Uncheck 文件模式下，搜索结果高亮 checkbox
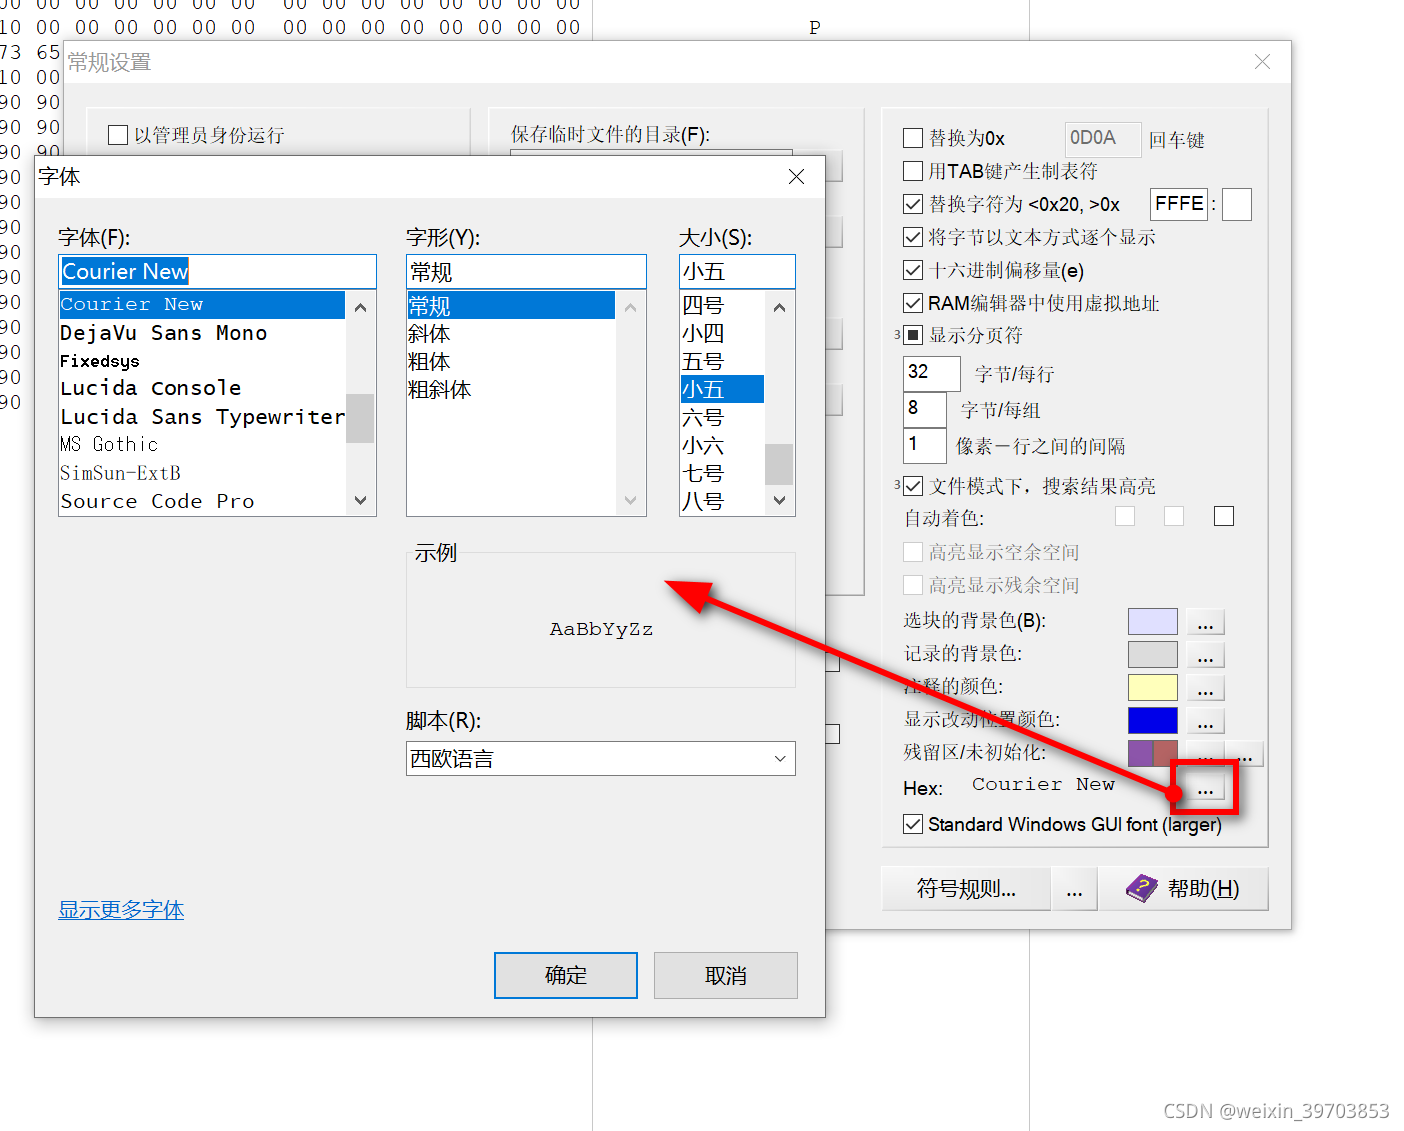Screen dimensions: 1404x1131 [x=913, y=486]
